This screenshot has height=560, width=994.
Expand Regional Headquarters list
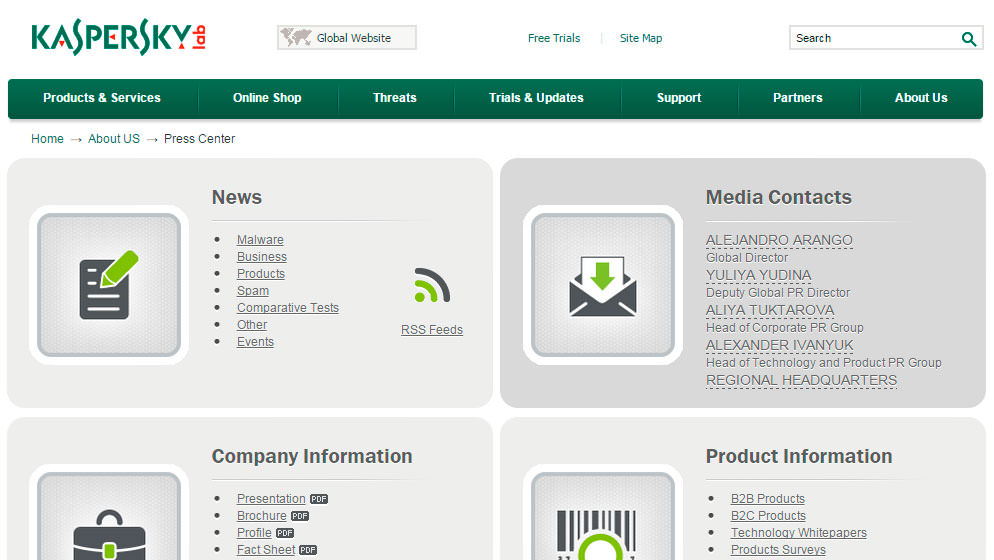(801, 381)
